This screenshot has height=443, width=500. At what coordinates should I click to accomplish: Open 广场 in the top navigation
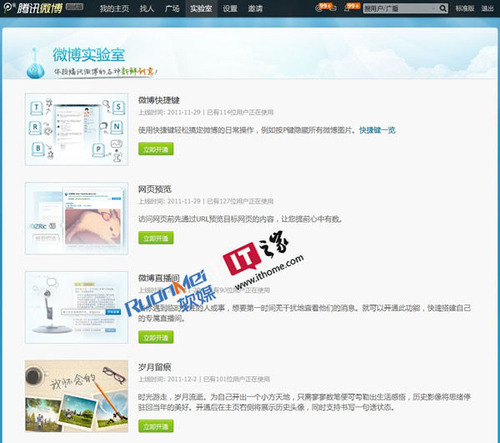(172, 8)
